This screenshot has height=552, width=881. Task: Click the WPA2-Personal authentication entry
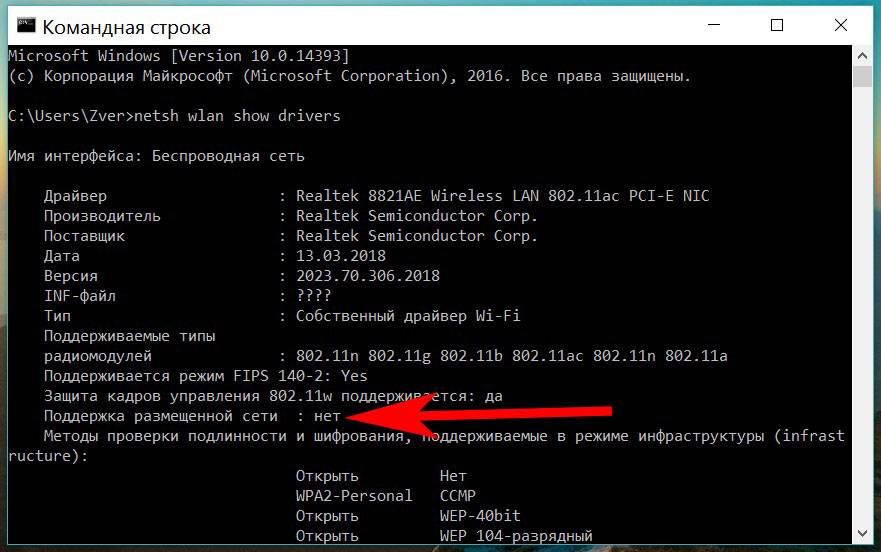tap(354, 496)
